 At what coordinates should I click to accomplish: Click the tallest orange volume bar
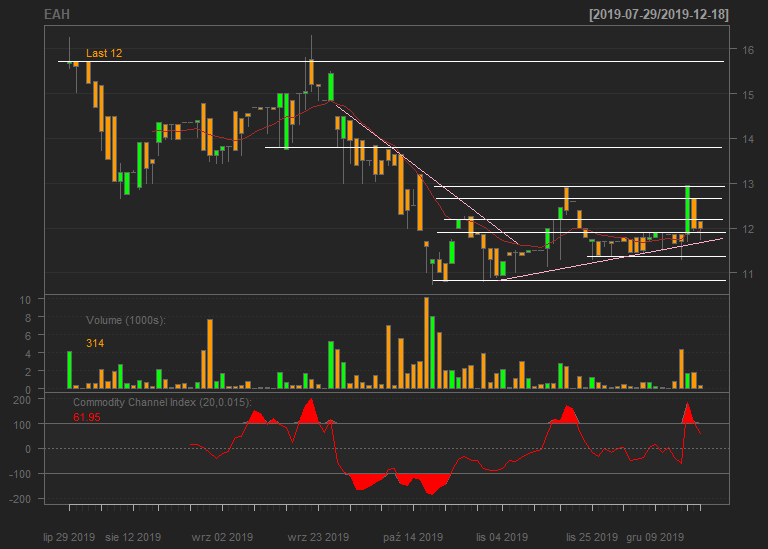click(426, 343)
